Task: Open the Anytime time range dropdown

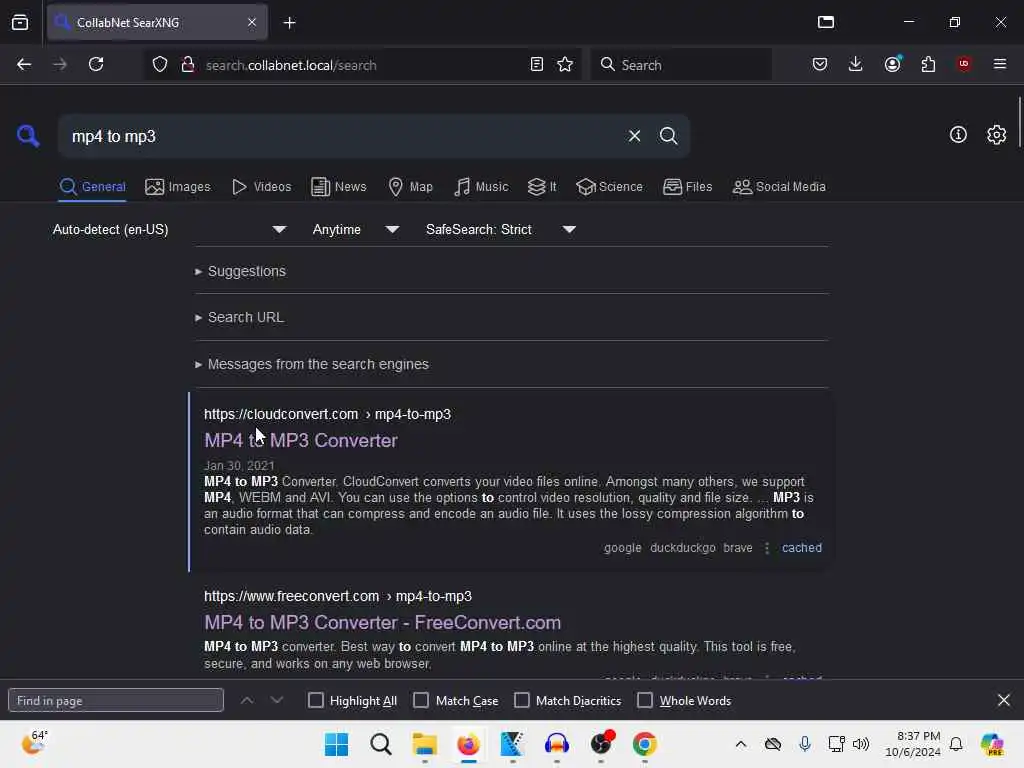Action: (355, 229)
